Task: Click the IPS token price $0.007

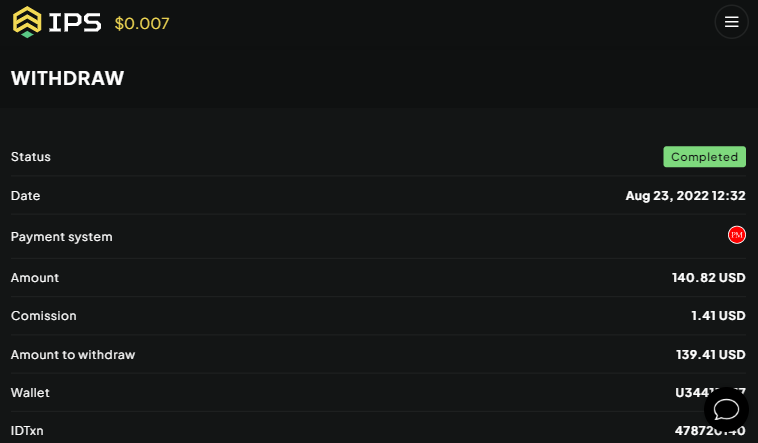Action: pyautogui.click(x=142, y=23)
